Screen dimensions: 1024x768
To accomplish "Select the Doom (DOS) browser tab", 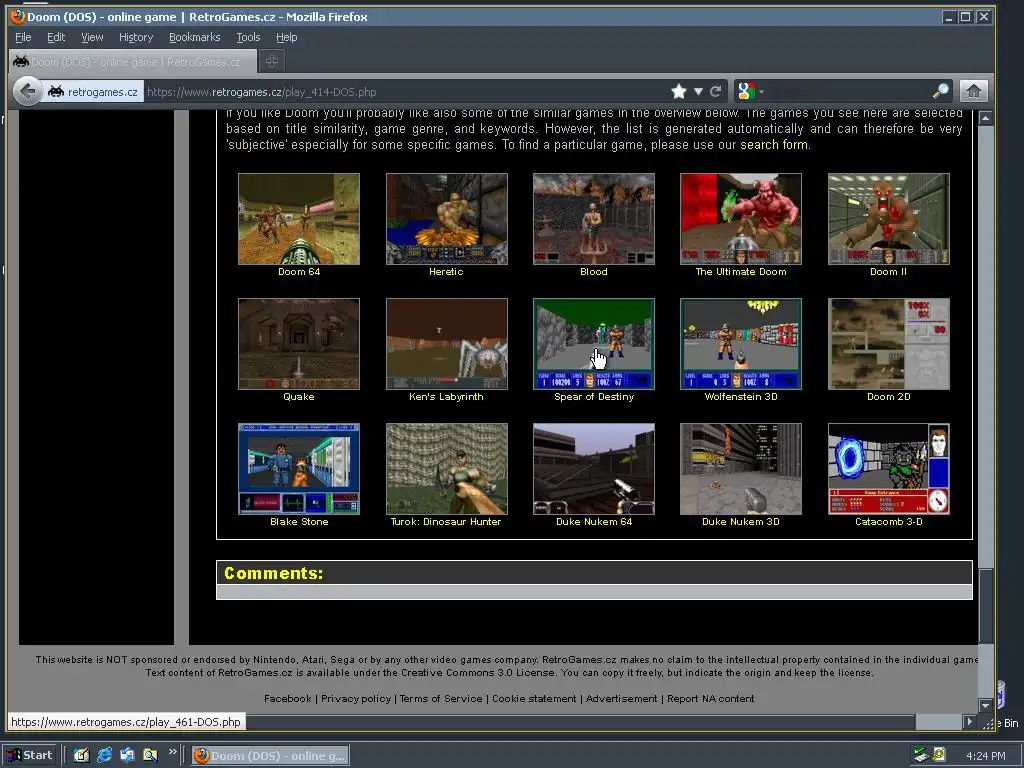I will pyautogui.click(x=131, y=61).
